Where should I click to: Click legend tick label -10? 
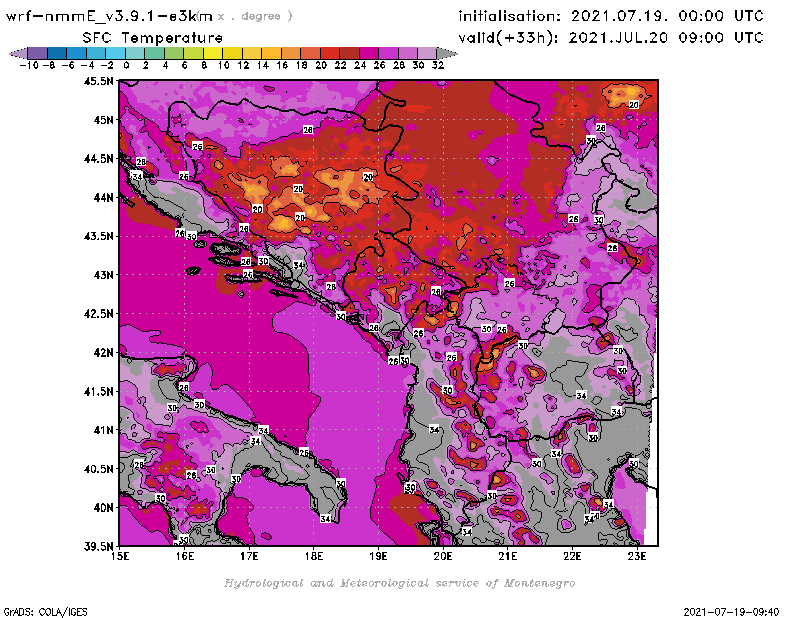[x=29, y=65]
